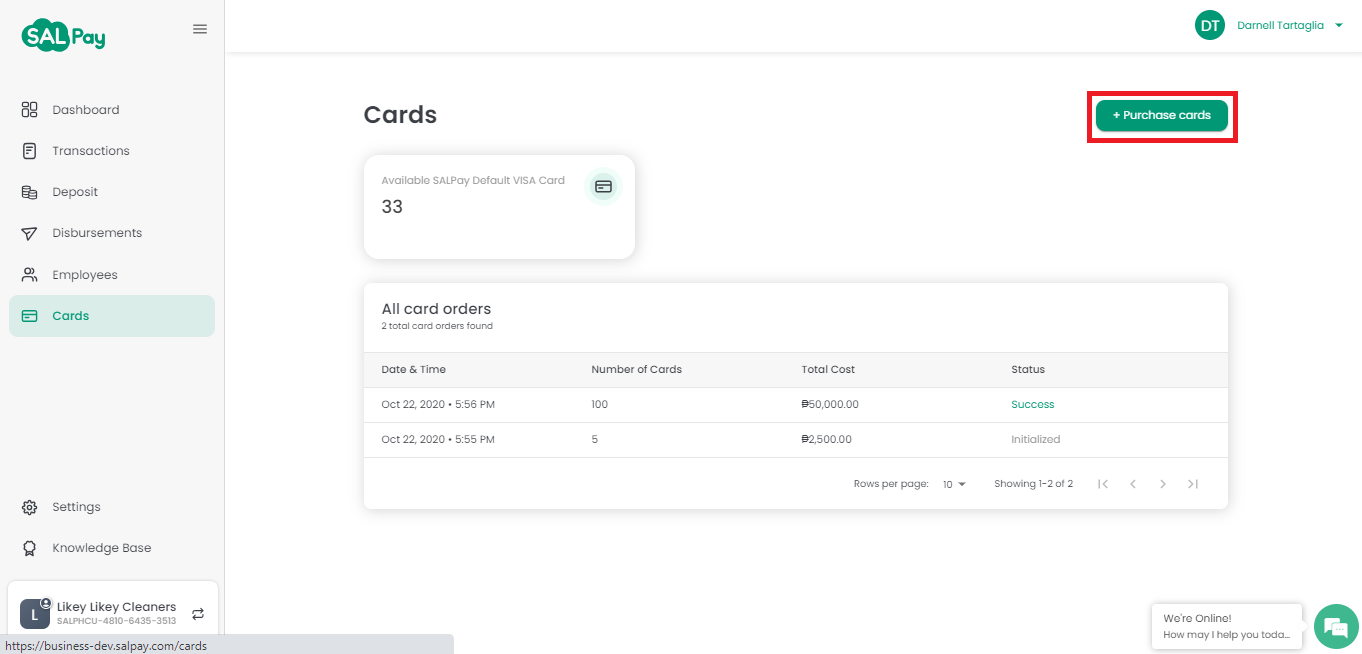Click the Settings gear icon

pyautogui.click(x=30, y=507)
